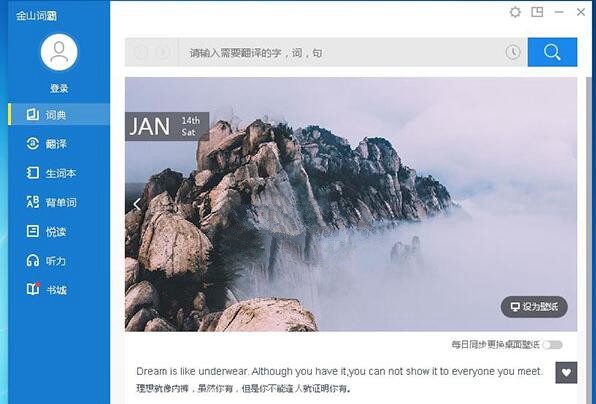Open search history clock icon
The width and height of the screenshot is (596, 404).
pos(513,52)
